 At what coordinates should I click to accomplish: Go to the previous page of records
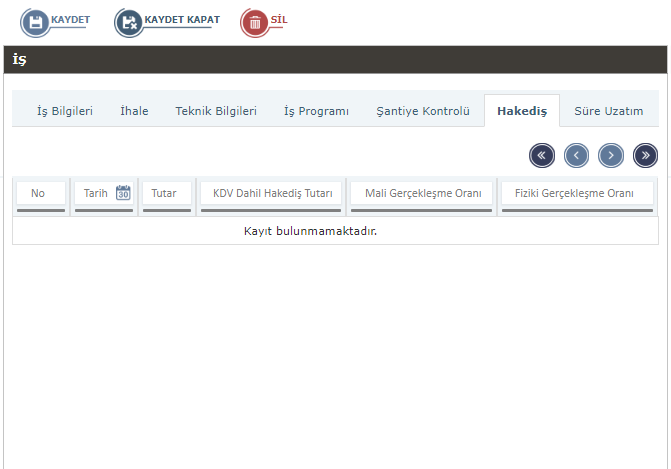(x=576, y=155)
